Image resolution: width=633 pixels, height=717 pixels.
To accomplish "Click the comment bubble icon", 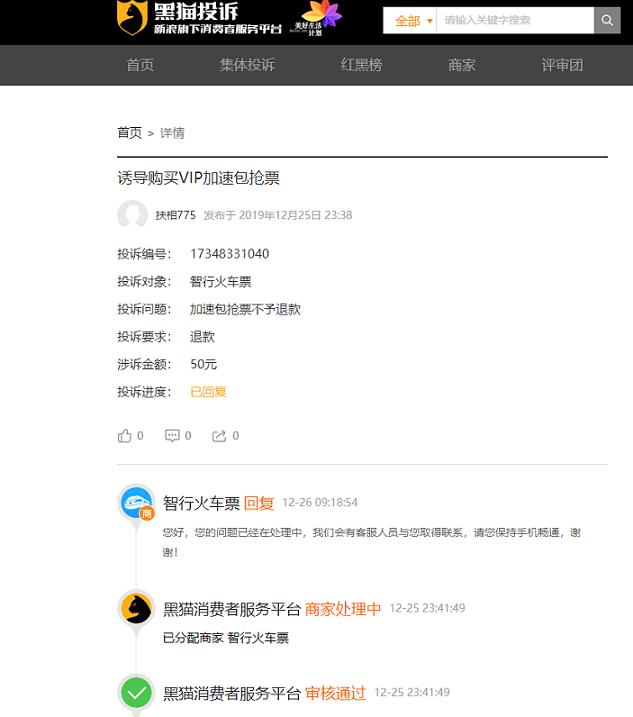I will click(x=172, y=435).
